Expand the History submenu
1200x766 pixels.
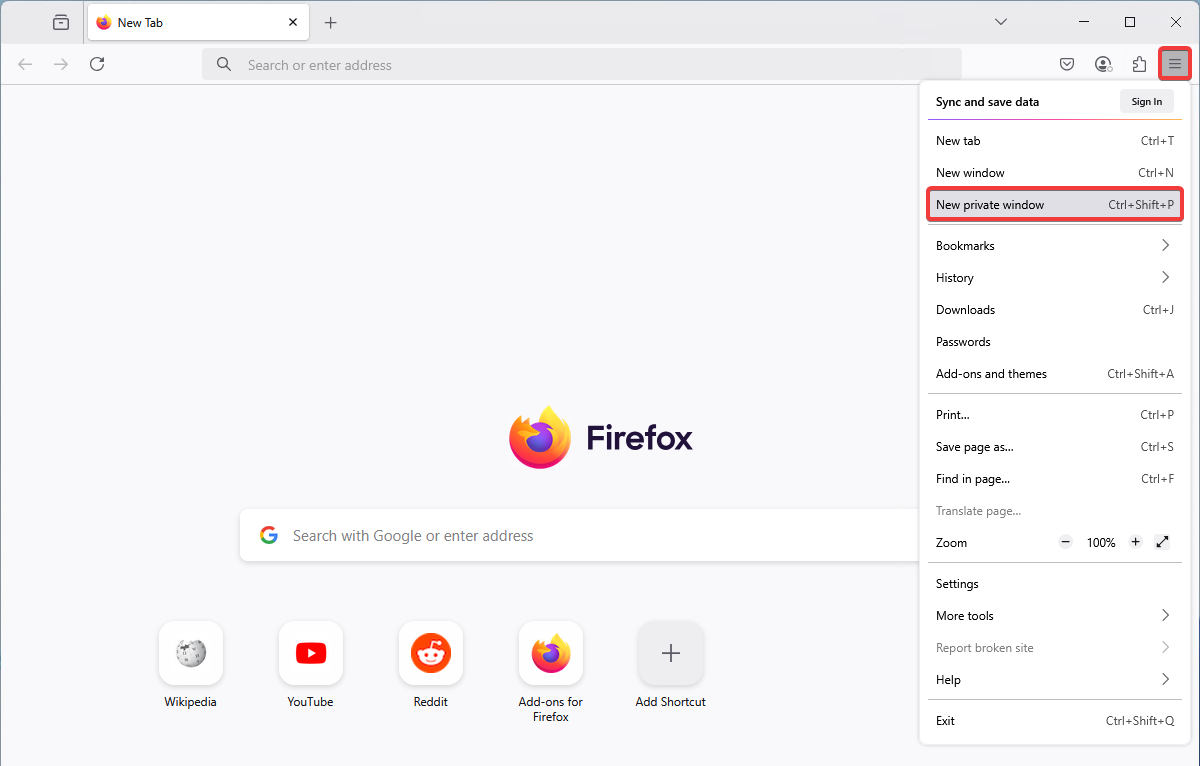coord(1055,278)
